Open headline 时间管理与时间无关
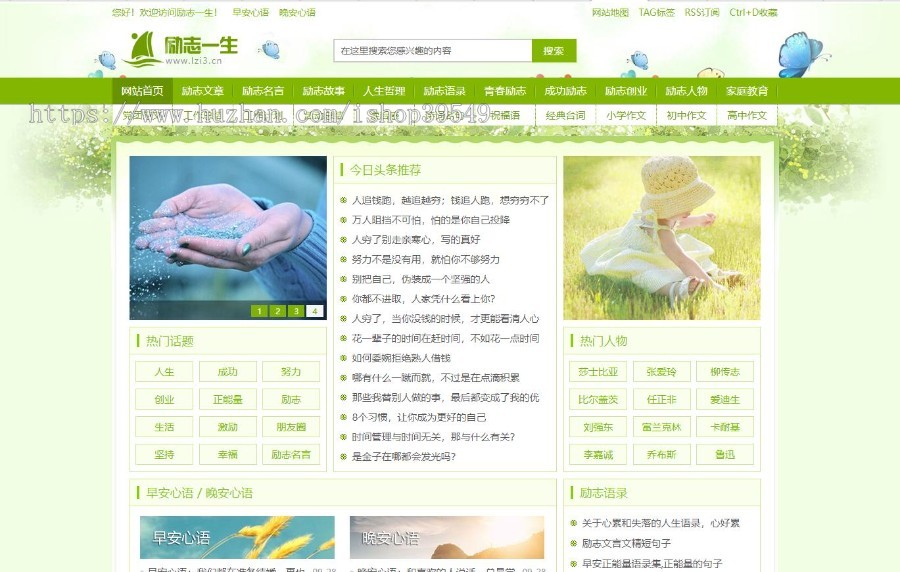 point(433,437)
